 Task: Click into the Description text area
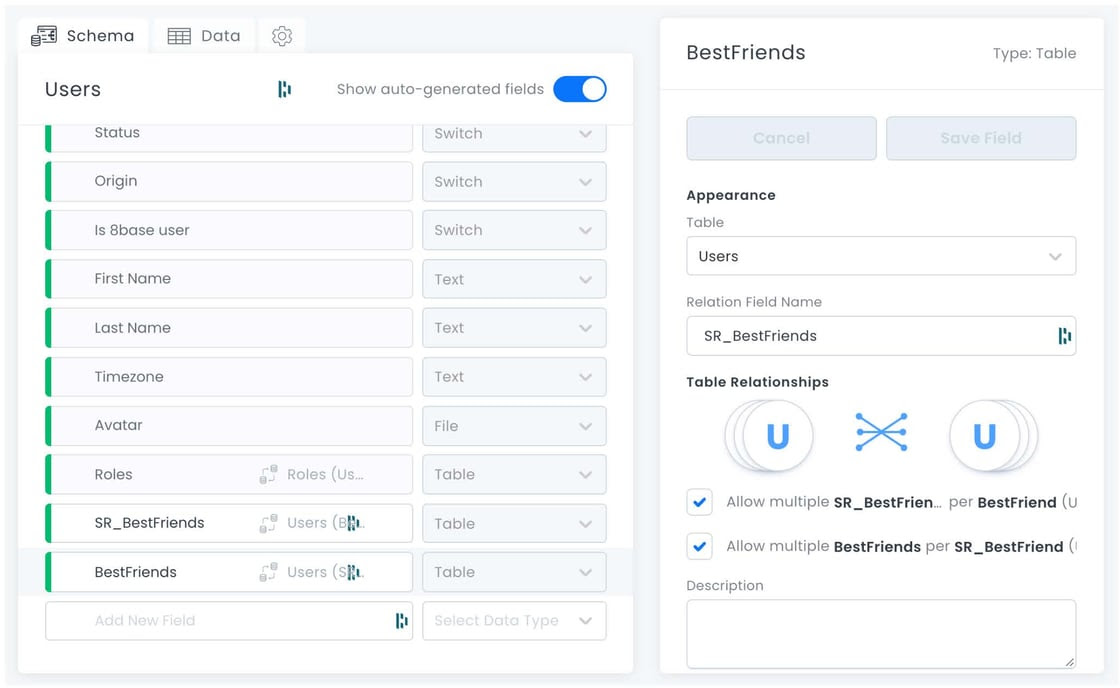click(881, 634)
